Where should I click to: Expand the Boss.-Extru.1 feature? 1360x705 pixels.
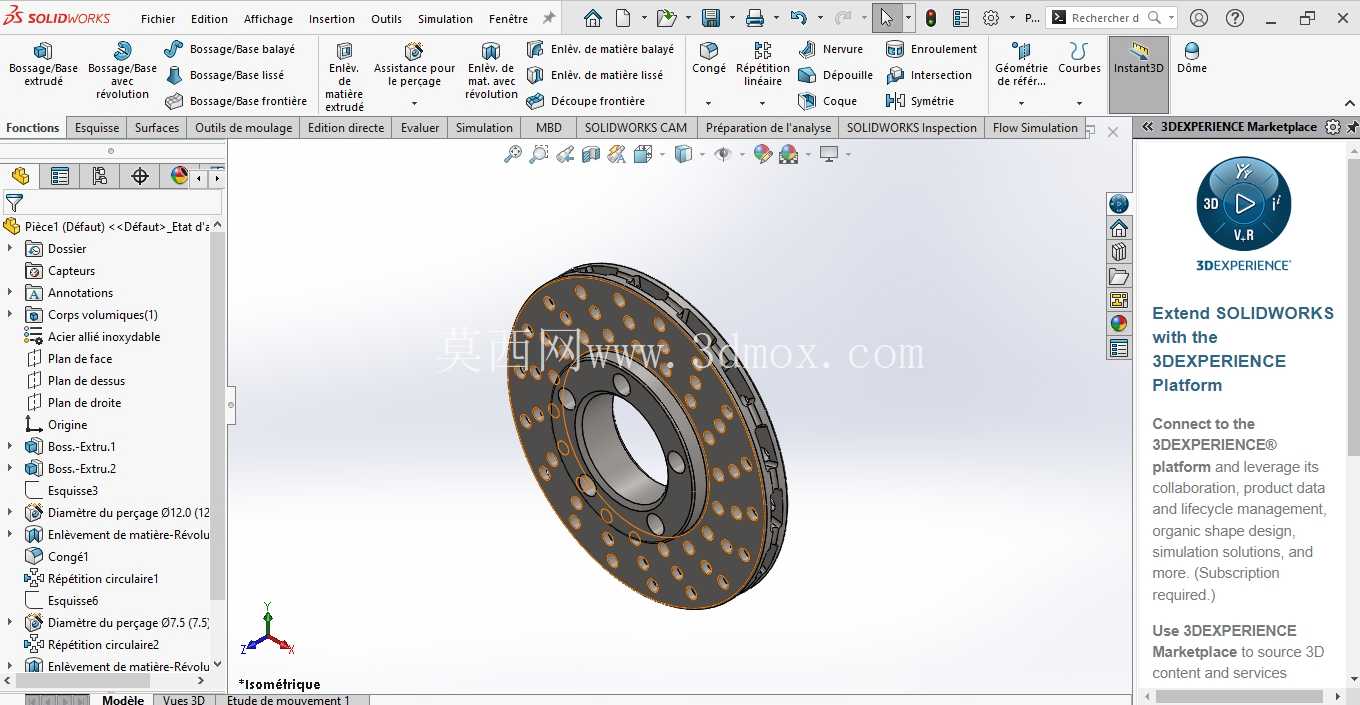point(10,447)
